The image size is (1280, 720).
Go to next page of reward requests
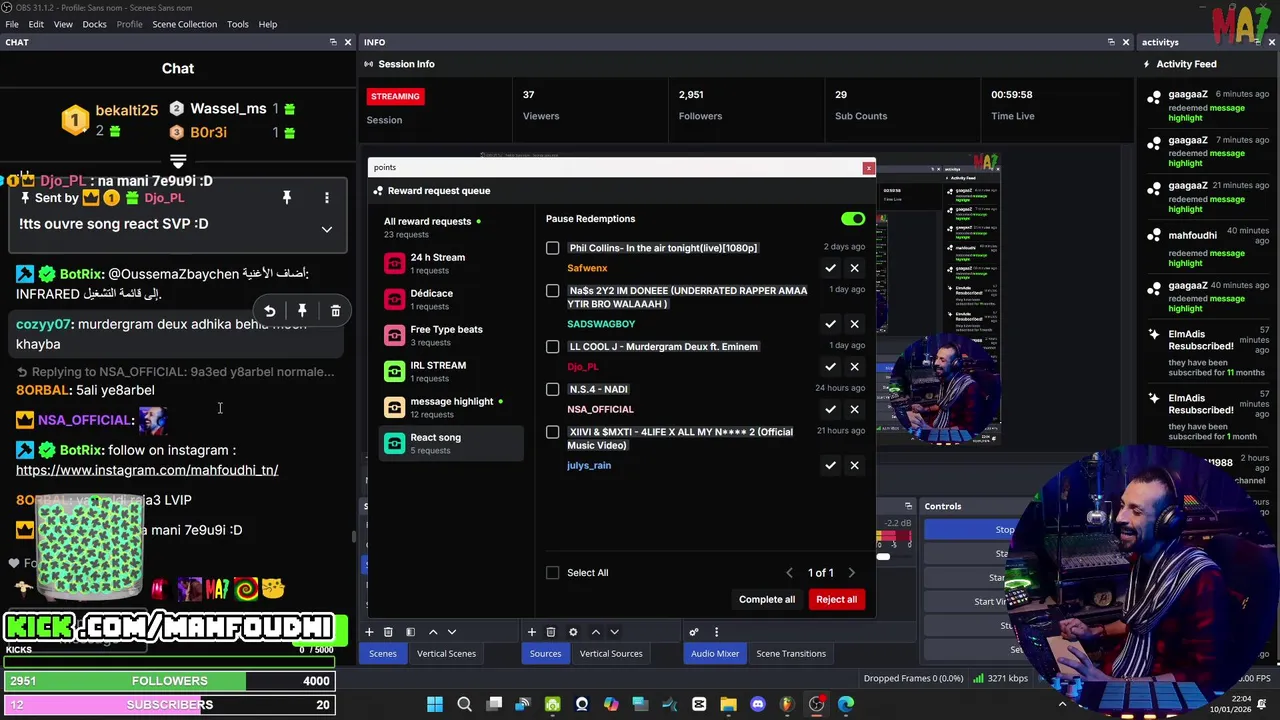pyautogui.click(x=852, y=573)
